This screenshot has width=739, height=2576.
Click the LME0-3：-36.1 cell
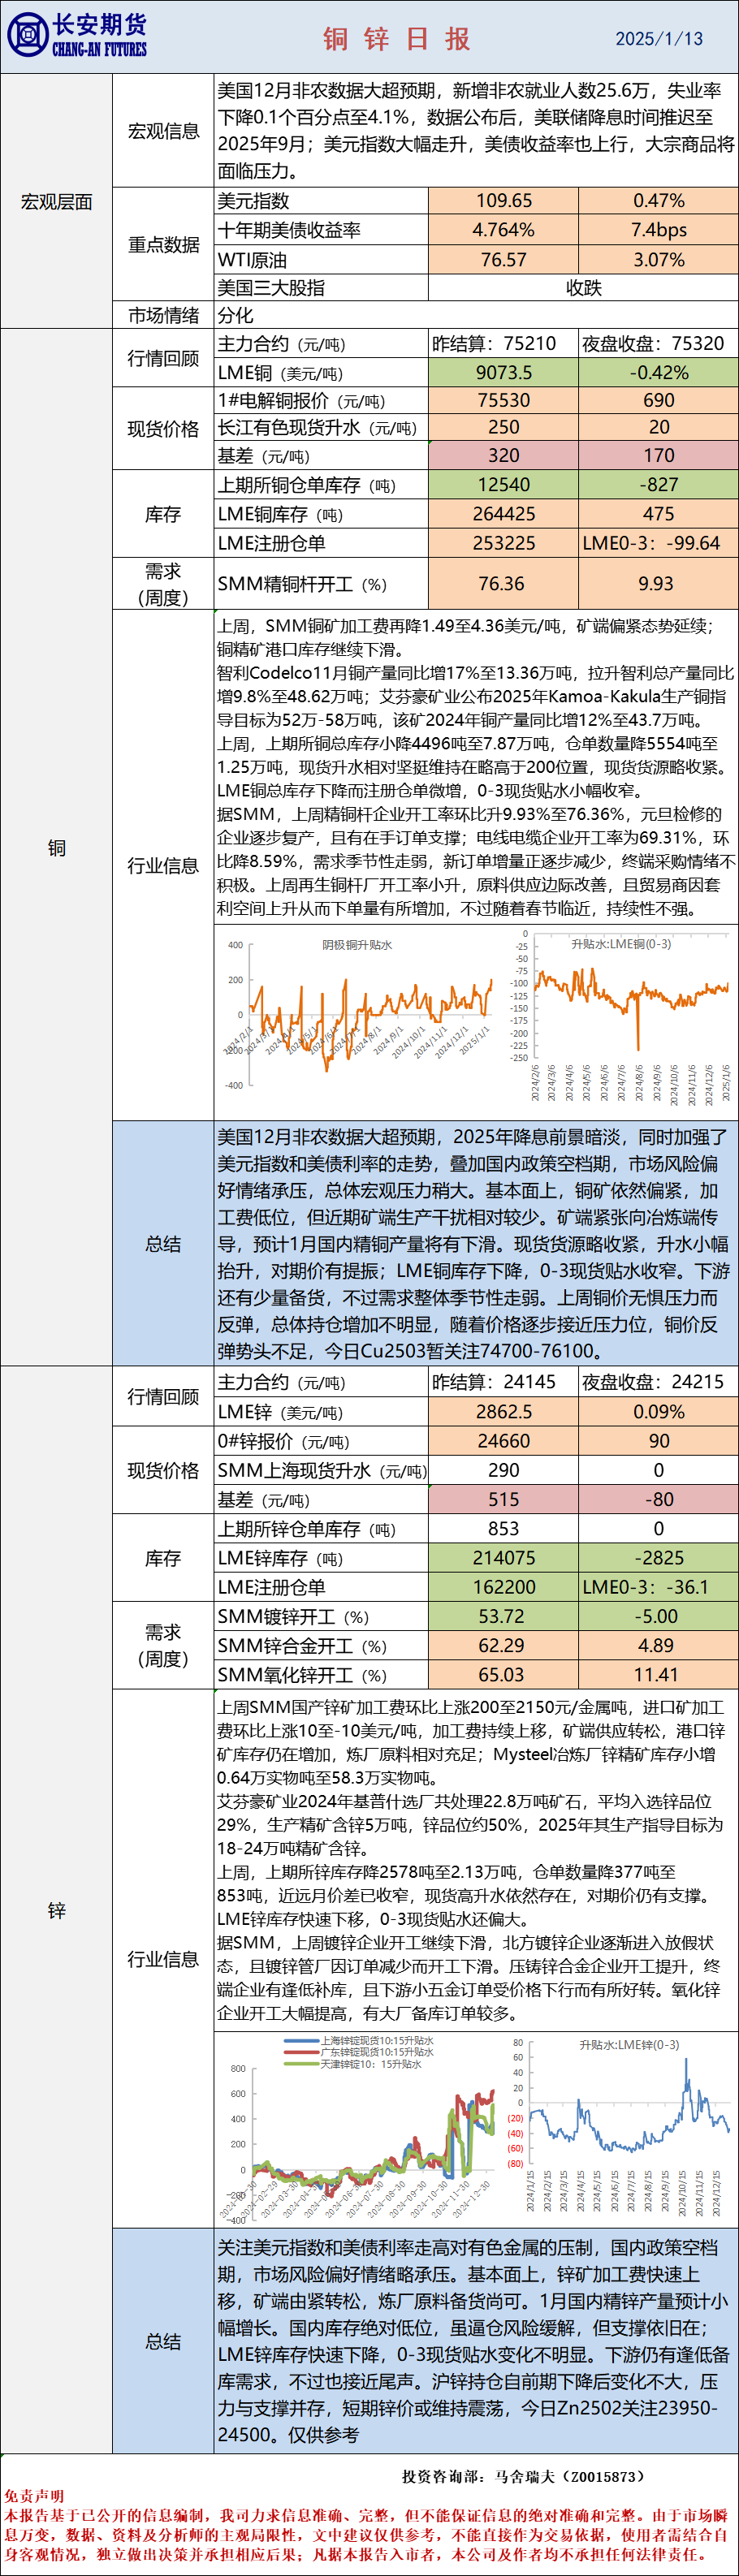(x=658, y=1587)
